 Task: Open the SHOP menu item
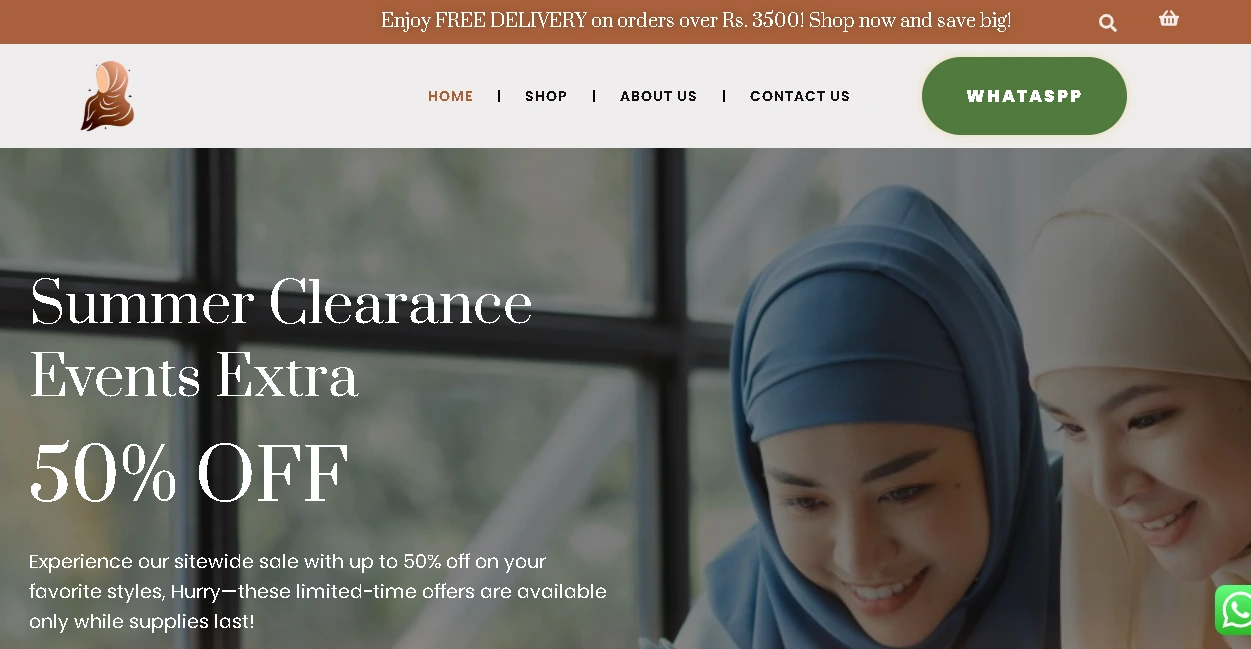pyautogui.click(x=546, y=96)
